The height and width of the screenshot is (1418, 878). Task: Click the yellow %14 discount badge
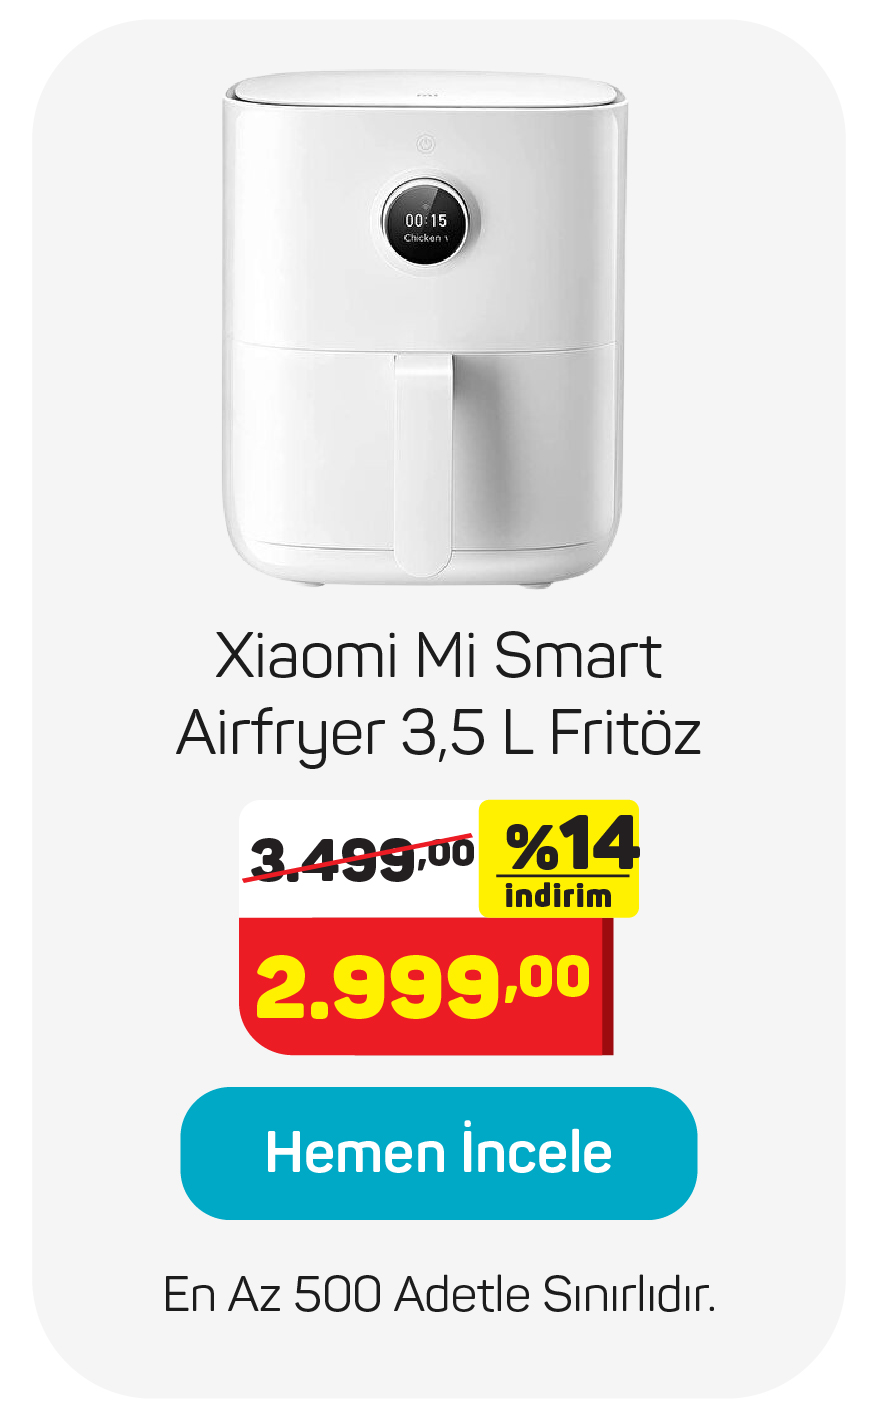(558, 858)
